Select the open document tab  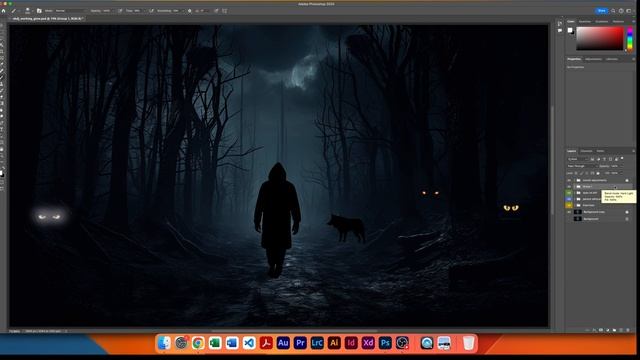pos(47,19)
